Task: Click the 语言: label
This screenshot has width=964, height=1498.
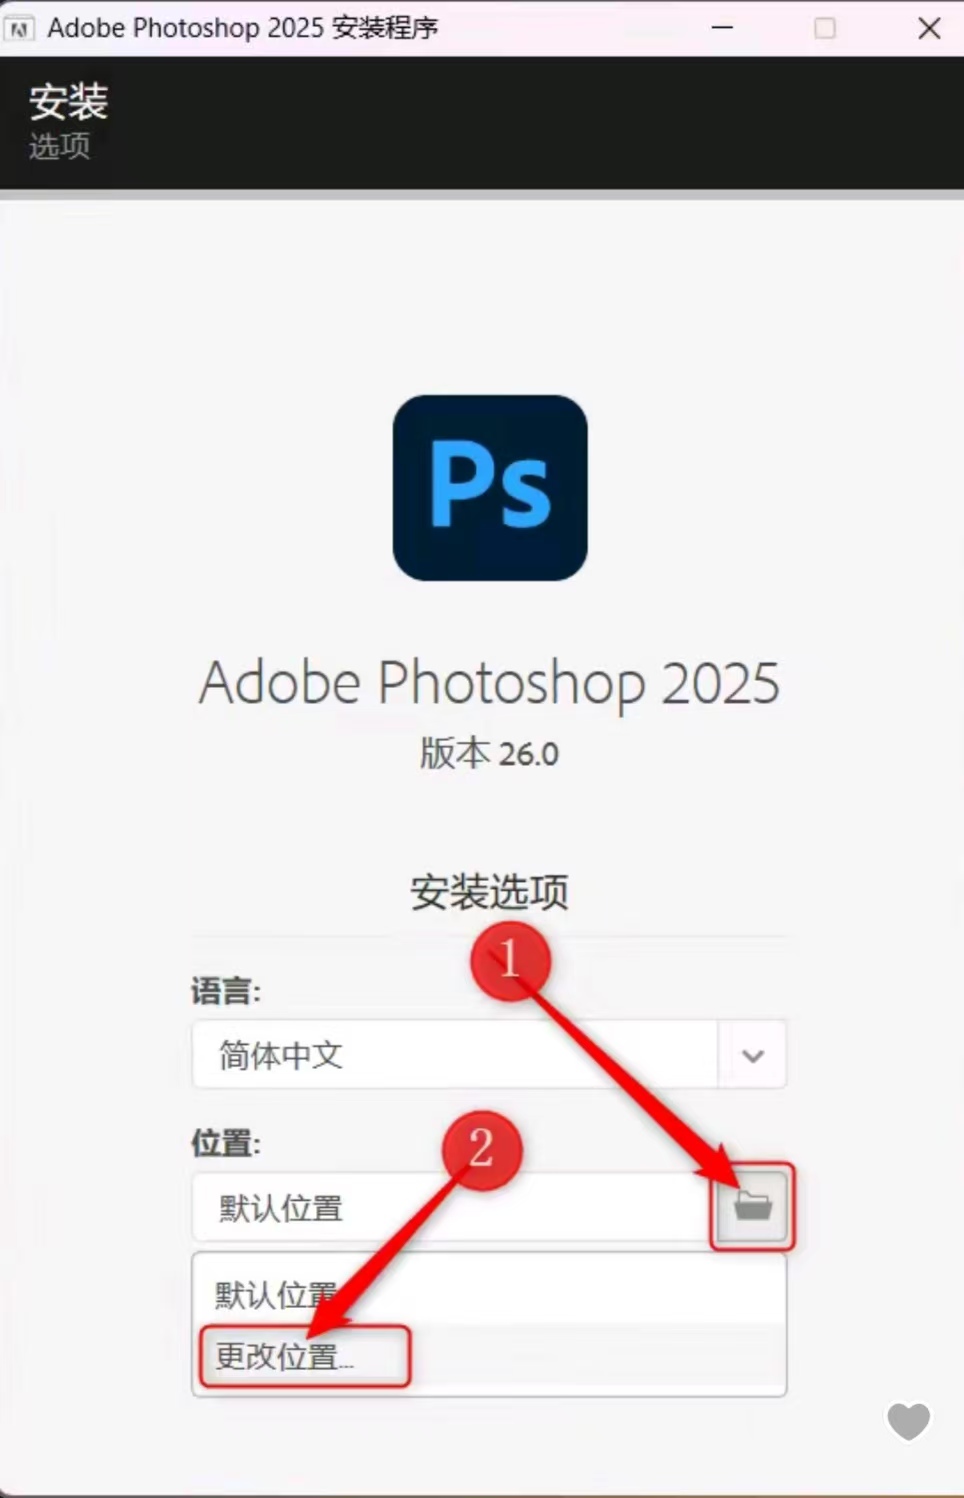Action: (226, 991)
